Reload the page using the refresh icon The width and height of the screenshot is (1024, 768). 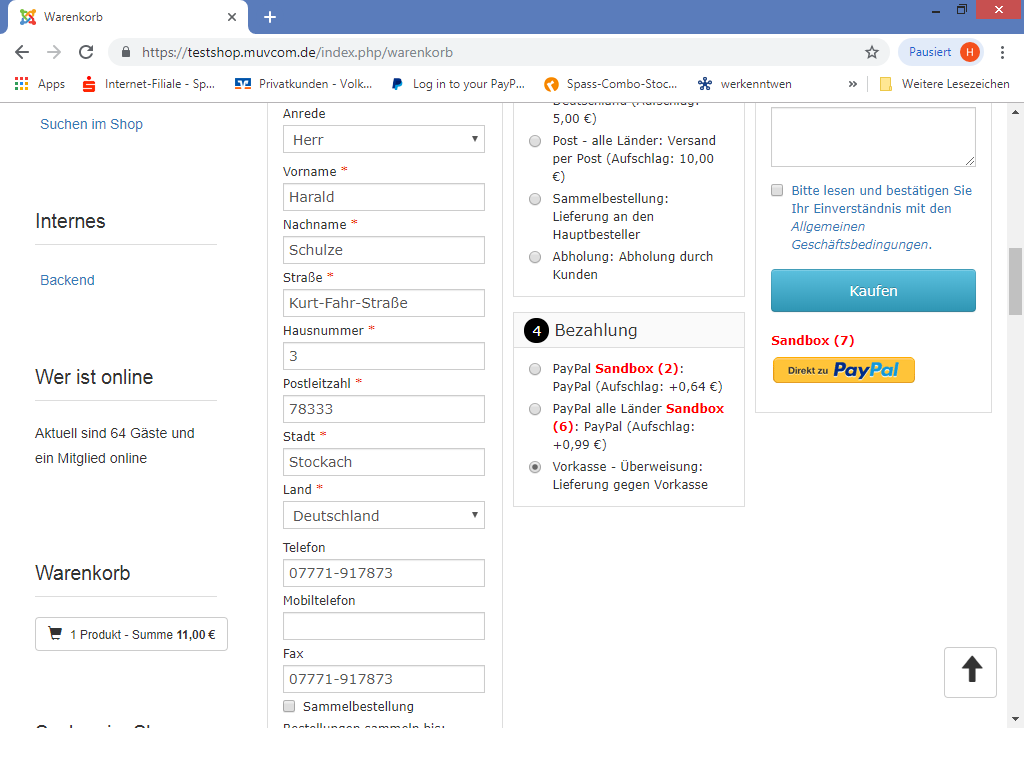pyautogui.click(x=86, y=52)
